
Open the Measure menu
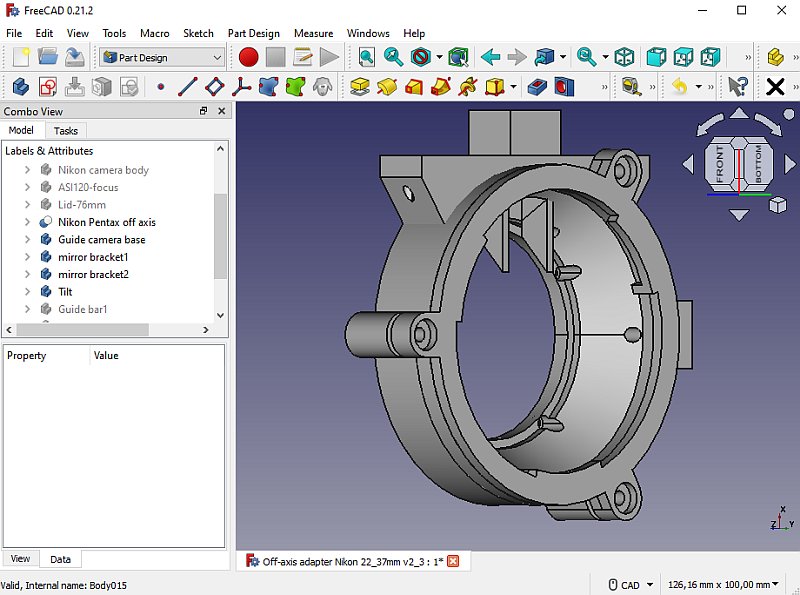coord(313,33)
